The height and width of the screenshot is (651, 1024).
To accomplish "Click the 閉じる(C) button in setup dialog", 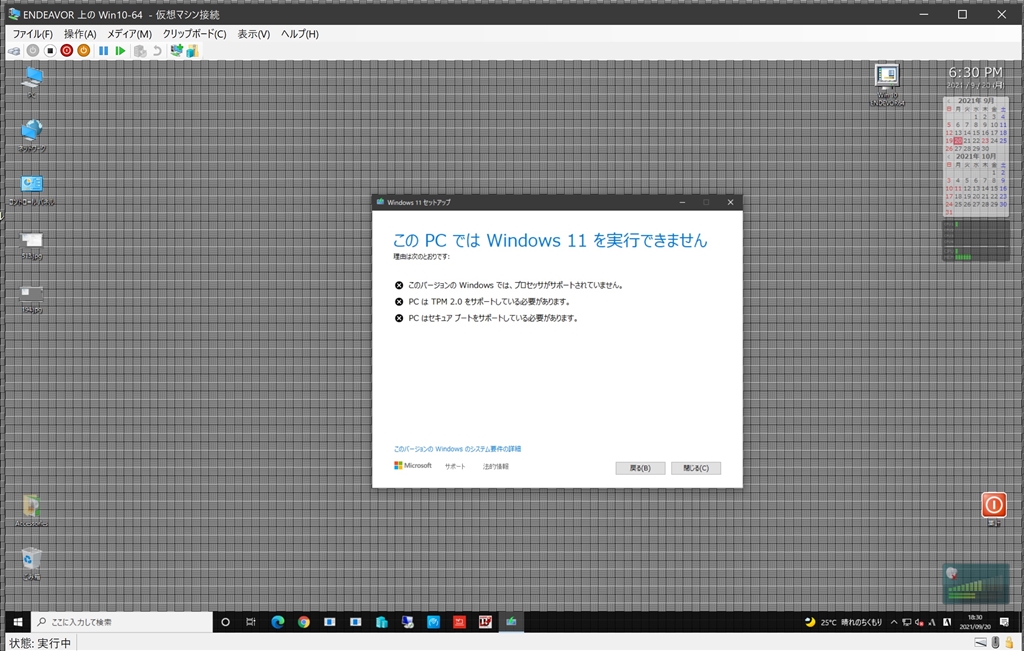I will click(x=696, y=468).
